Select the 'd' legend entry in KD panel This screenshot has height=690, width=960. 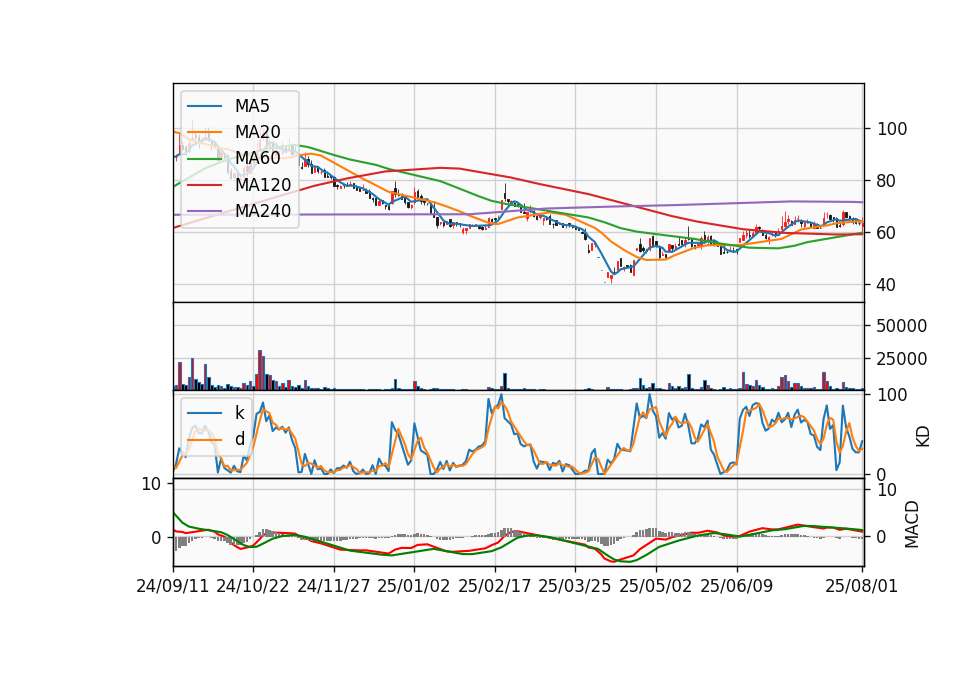(x=239, y=439)
